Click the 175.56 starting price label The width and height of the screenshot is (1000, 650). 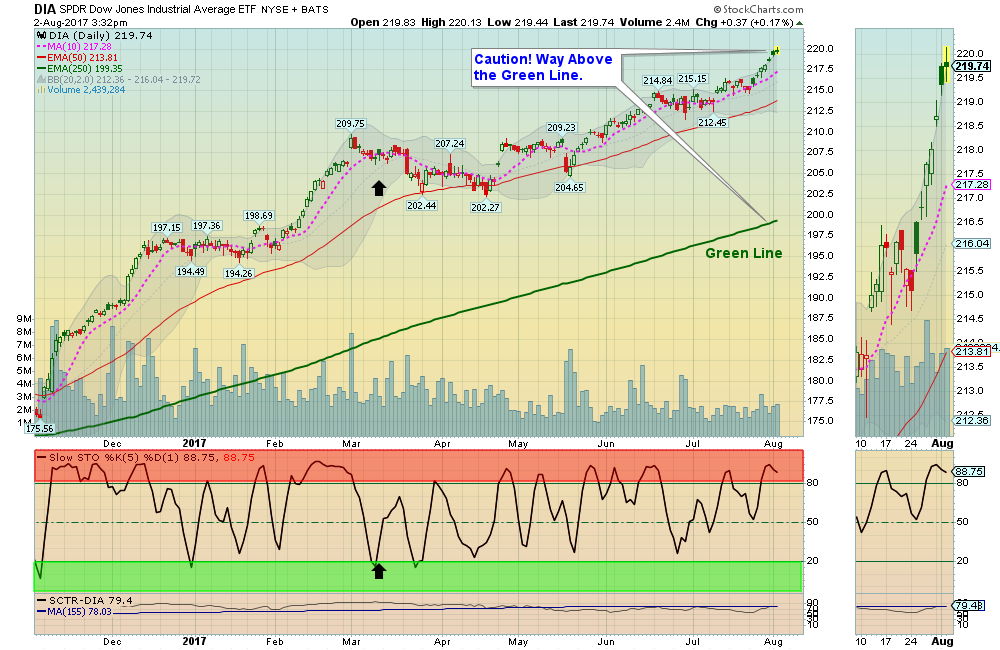click(x=40, y=429)
